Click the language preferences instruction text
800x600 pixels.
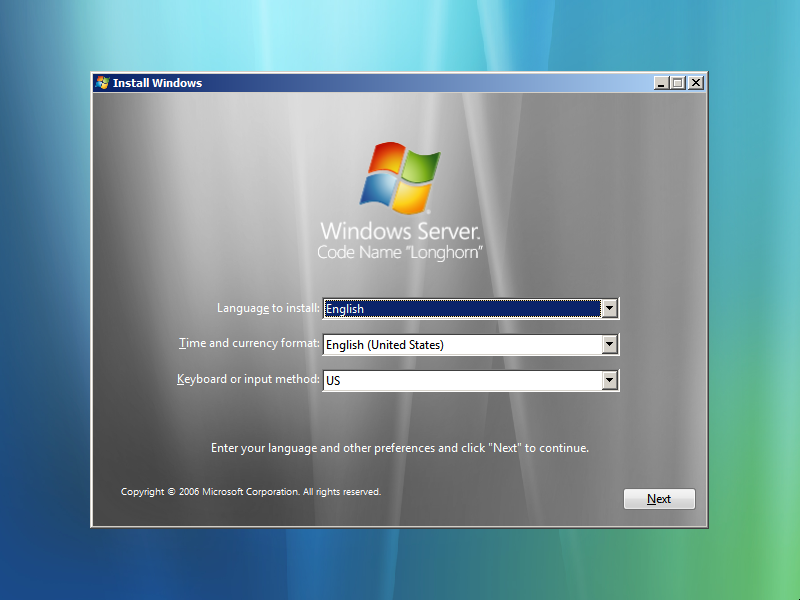(400, 448)
